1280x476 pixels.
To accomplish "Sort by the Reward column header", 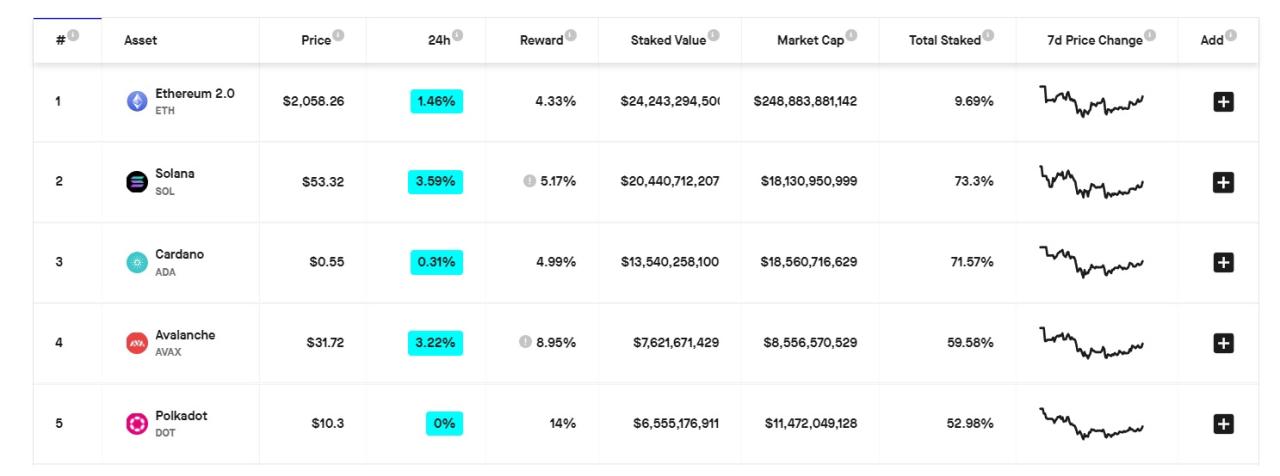I will [x=541, y=40].
